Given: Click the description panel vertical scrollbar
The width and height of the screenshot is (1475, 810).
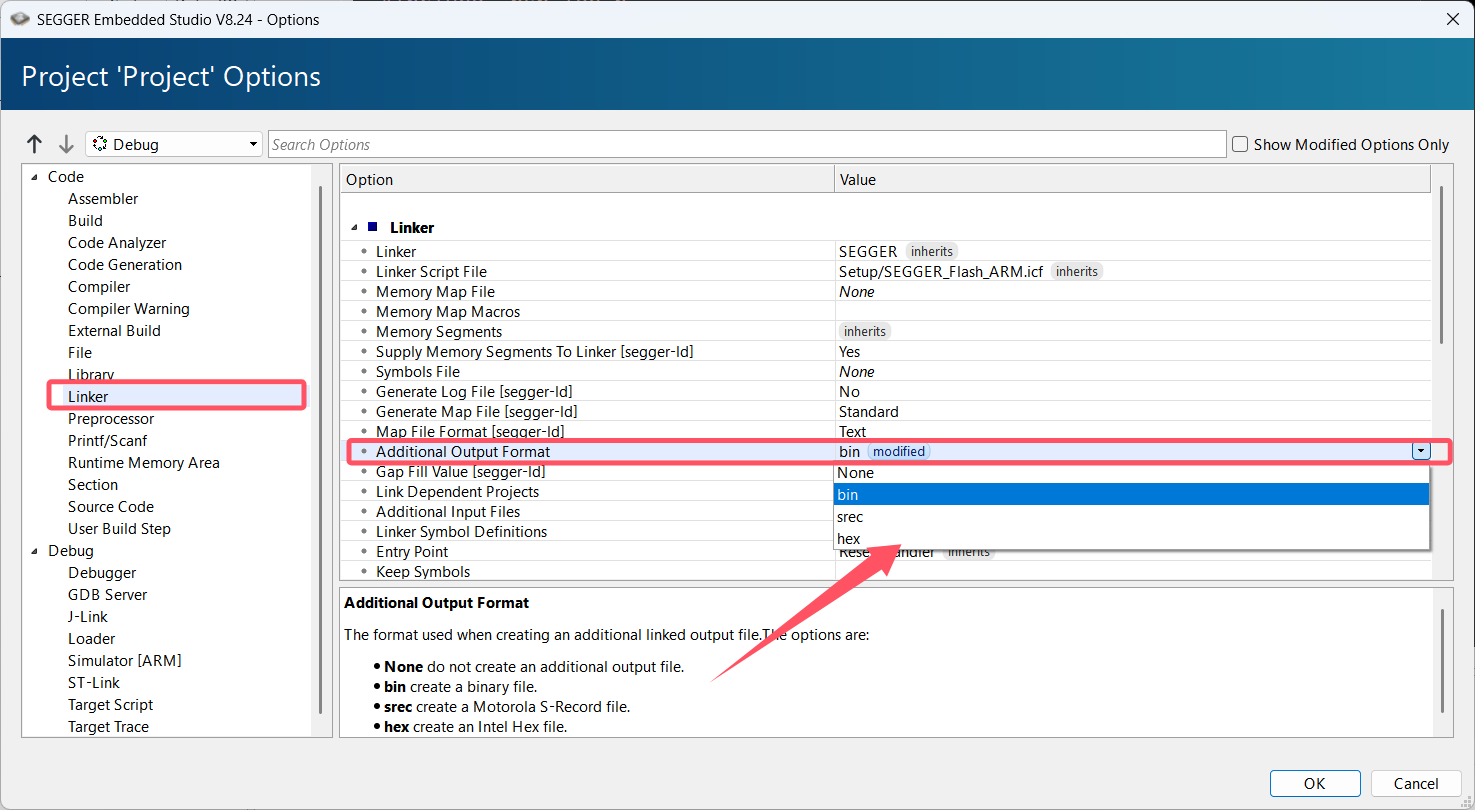Looking at the screenshot, I should [x=1441, y=661].
